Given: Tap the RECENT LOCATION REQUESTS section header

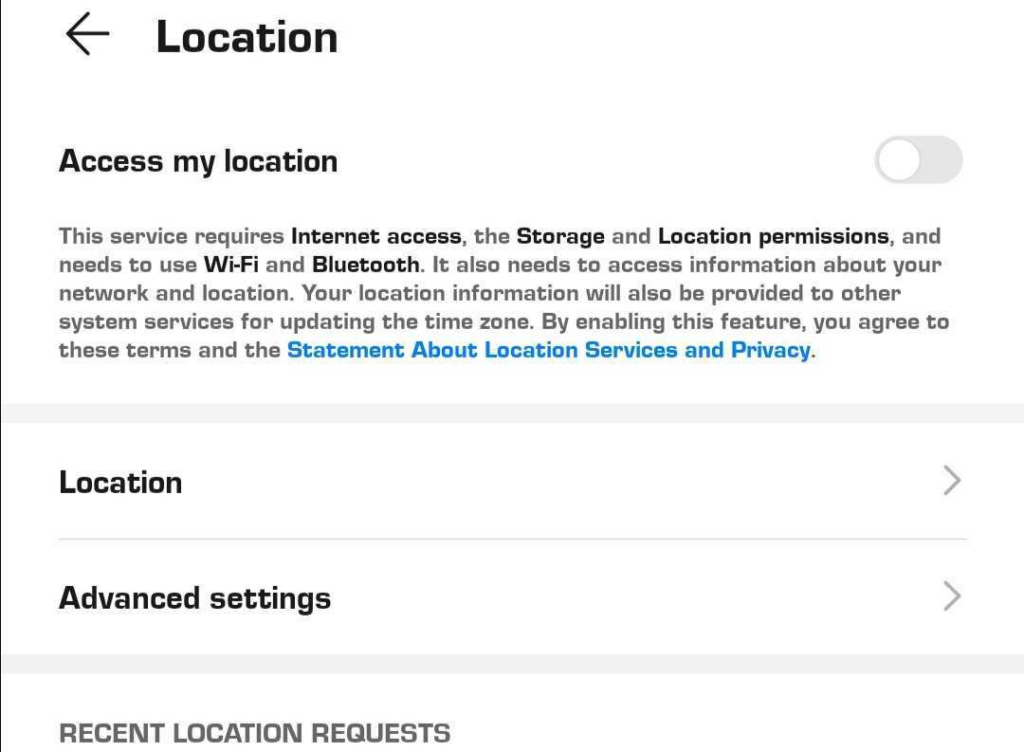Looking at the screenshot, I should click(254, 733).
